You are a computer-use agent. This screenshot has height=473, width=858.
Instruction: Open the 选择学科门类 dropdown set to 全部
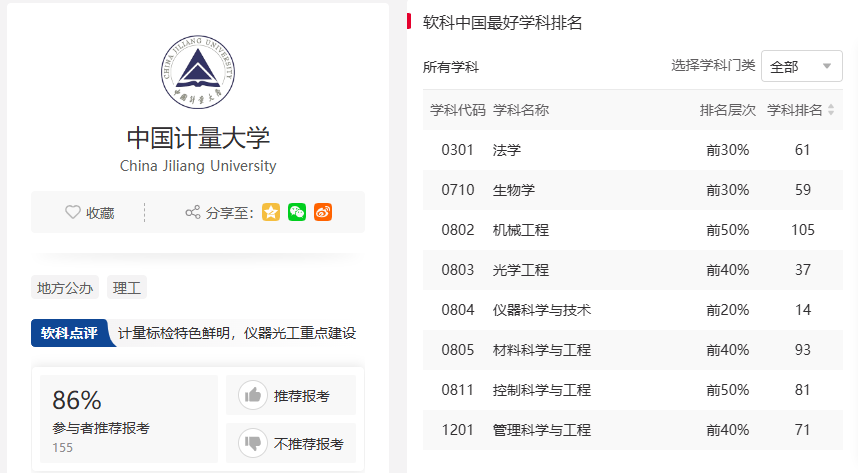click(x=801, y=66)
